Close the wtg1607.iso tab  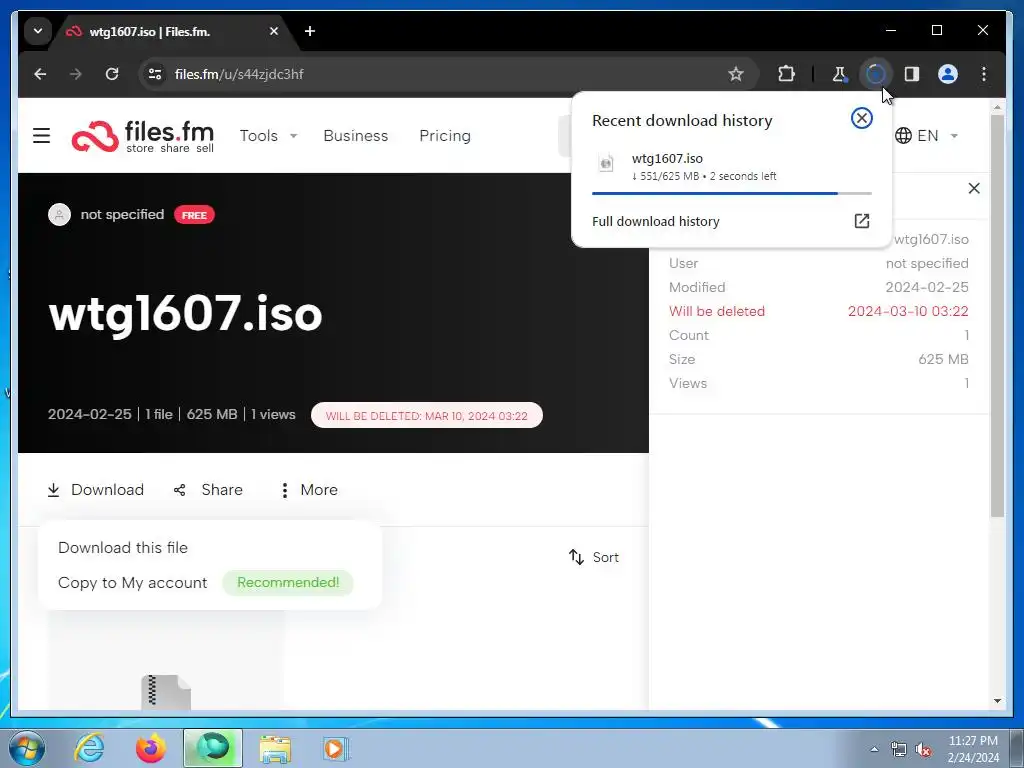click(274, 31)
